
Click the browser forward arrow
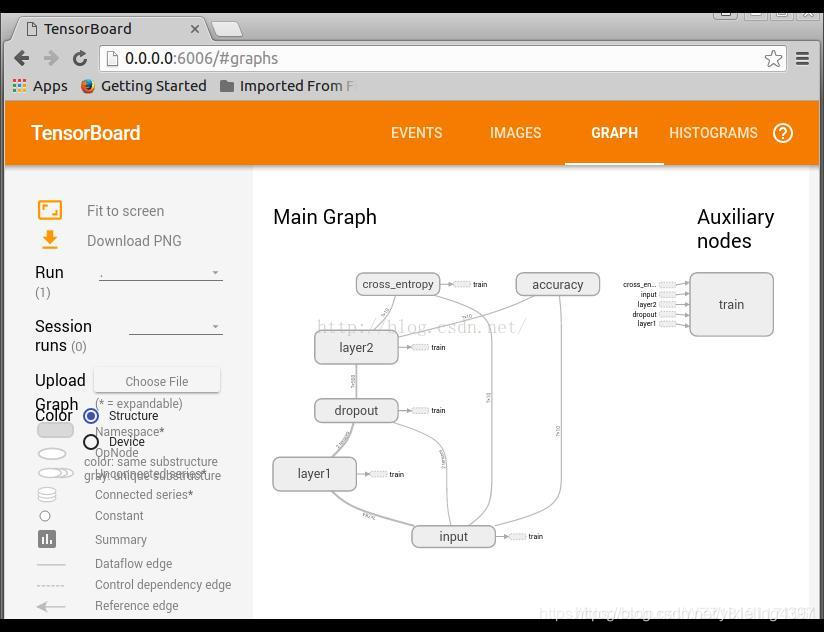pos(51,58)
